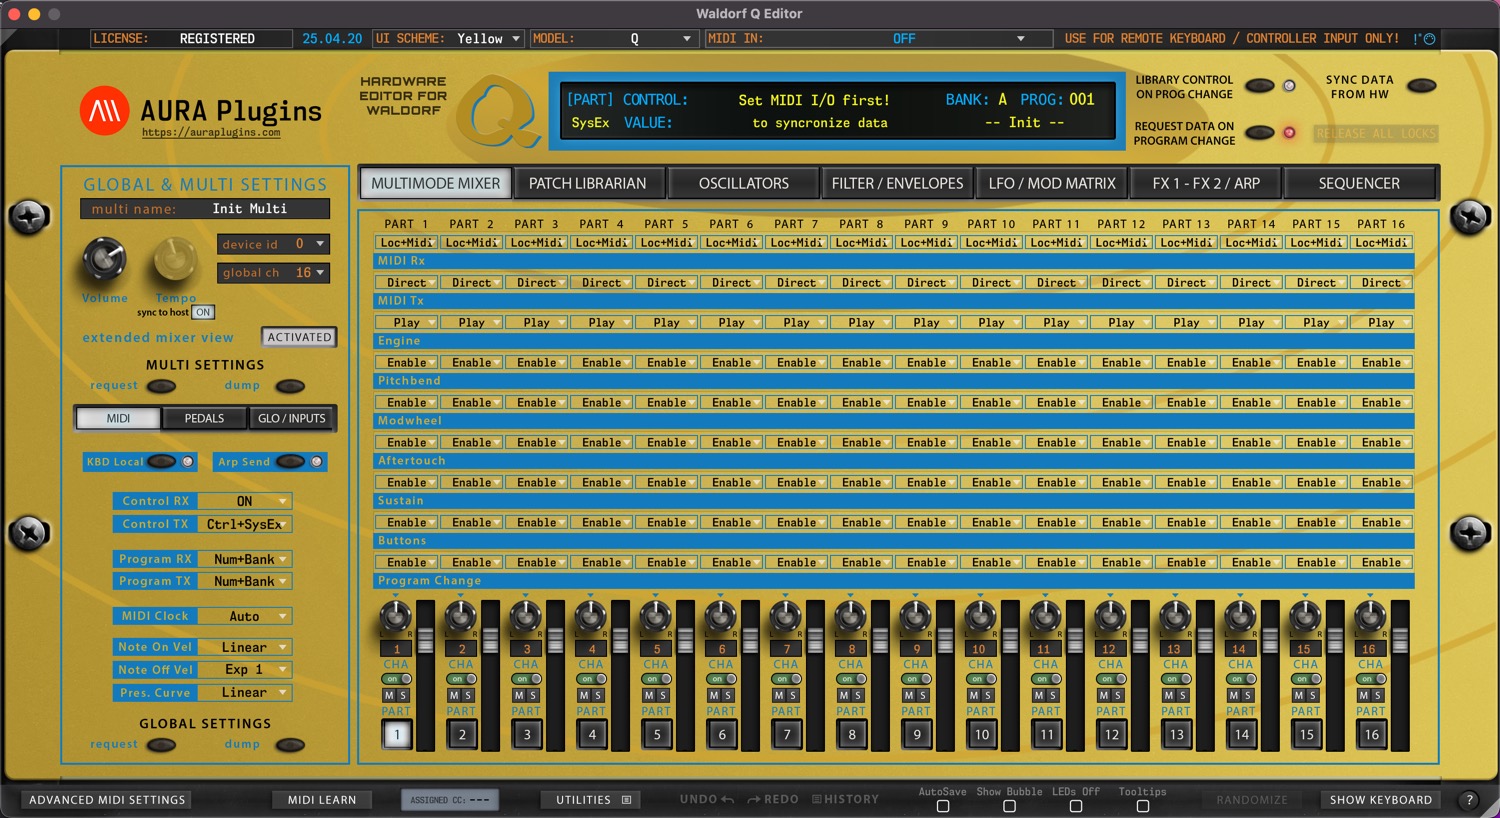Click the Sync Data From HW button

tap(1421, 86)
